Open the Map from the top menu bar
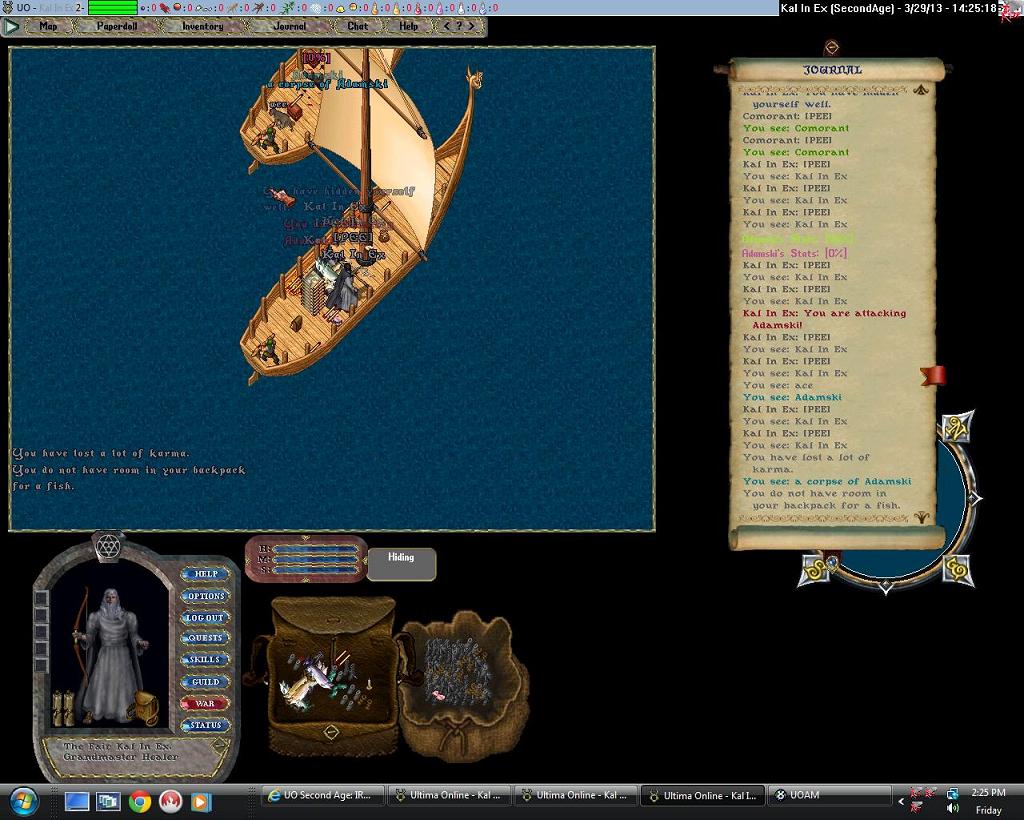This screenshot has height=820, width=1024. (48, 27)
